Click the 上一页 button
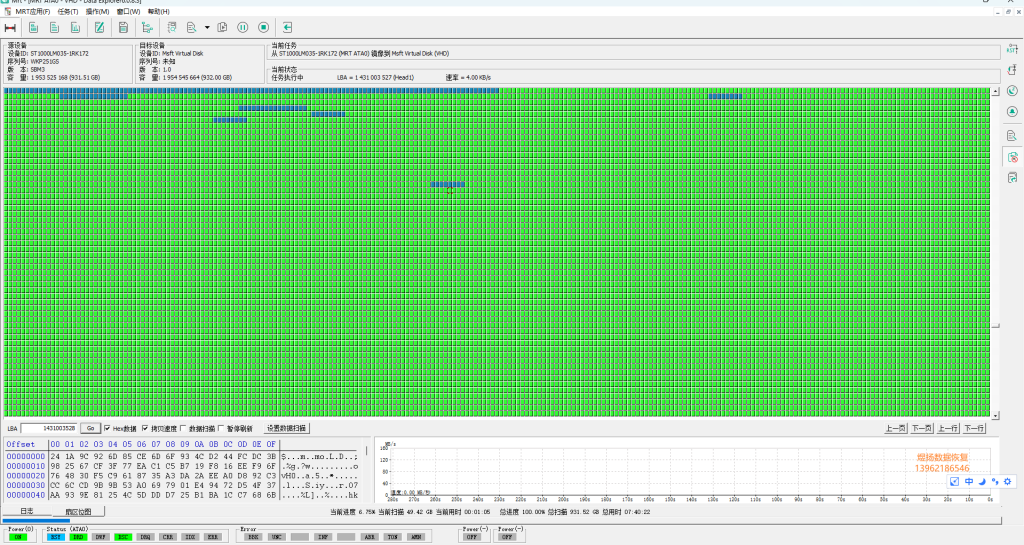The image size is (1024, 545). (x=895, y=428)
